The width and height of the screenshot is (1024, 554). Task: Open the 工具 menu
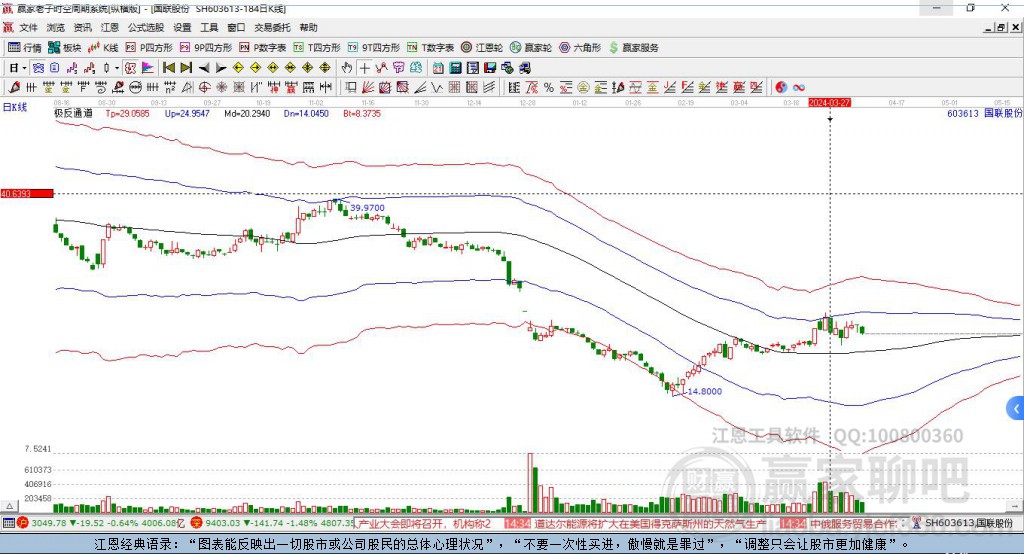coord(209,27)
